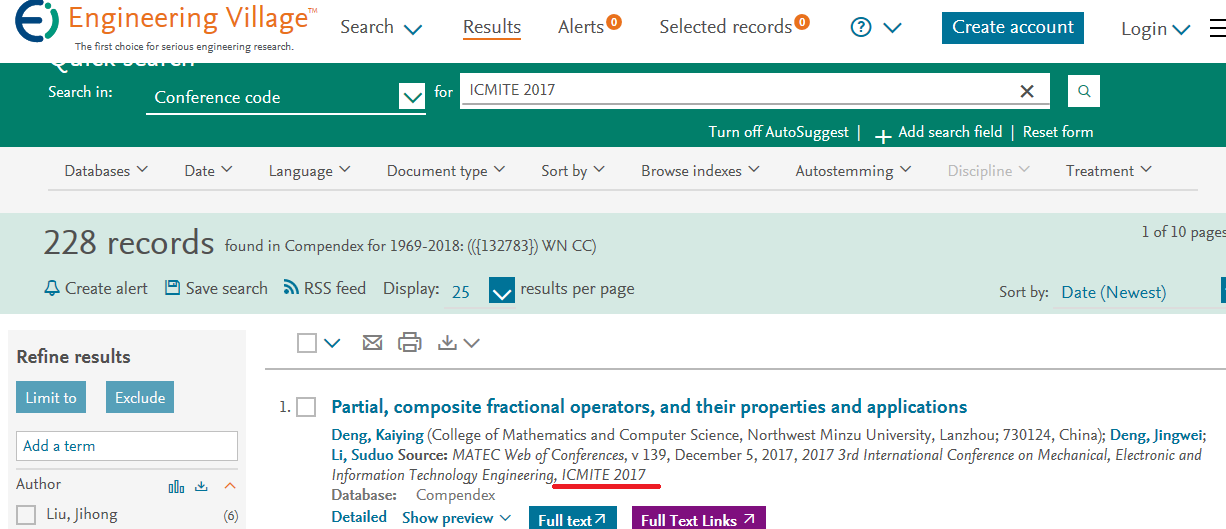The width and height of the screenshot is (1226, 529).
Task: Clear the ICMITE 2017 search text
Action: (1026, 91)
